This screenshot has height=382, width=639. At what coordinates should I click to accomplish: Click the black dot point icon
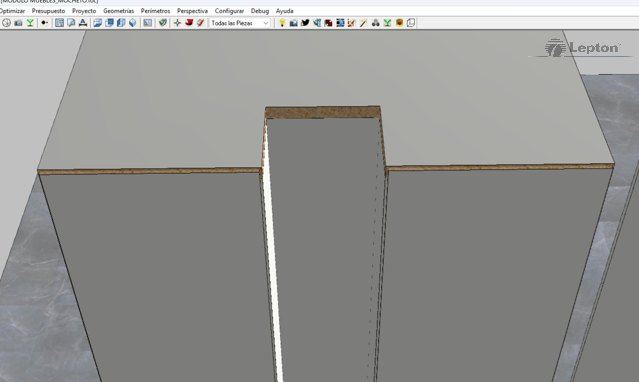pyautogui.click(x=44, y=23)
